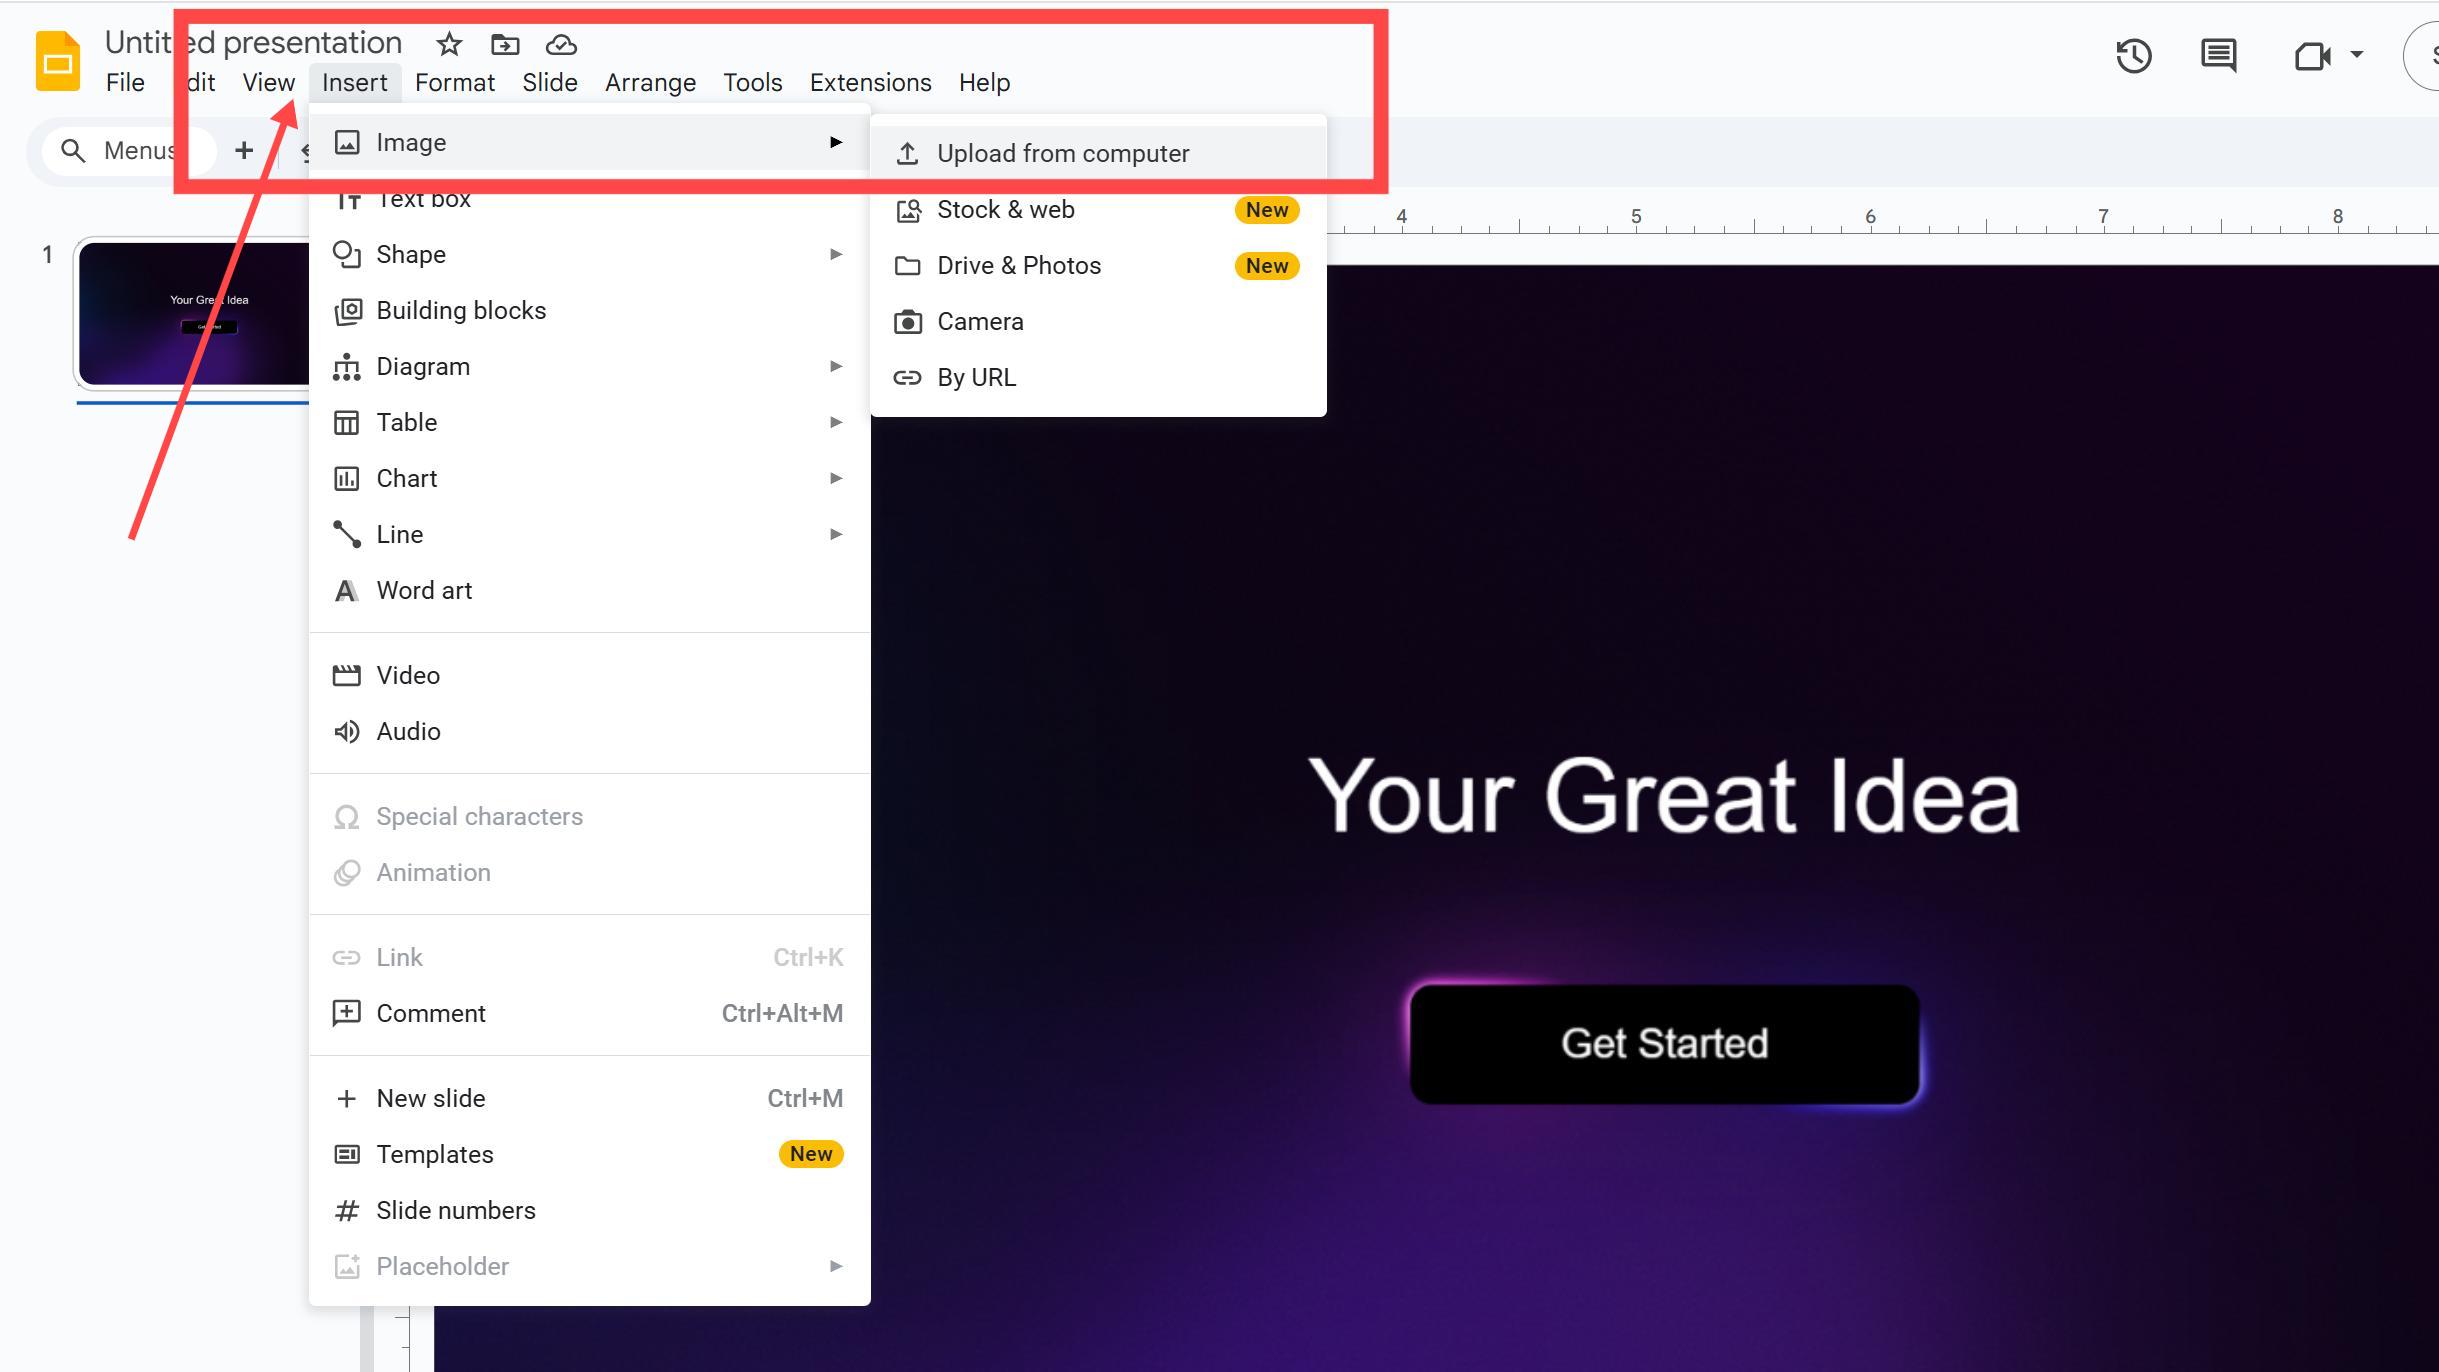Open the Format menu
The height and width of the screenshot is (1372, 2439).
point(455,82)
